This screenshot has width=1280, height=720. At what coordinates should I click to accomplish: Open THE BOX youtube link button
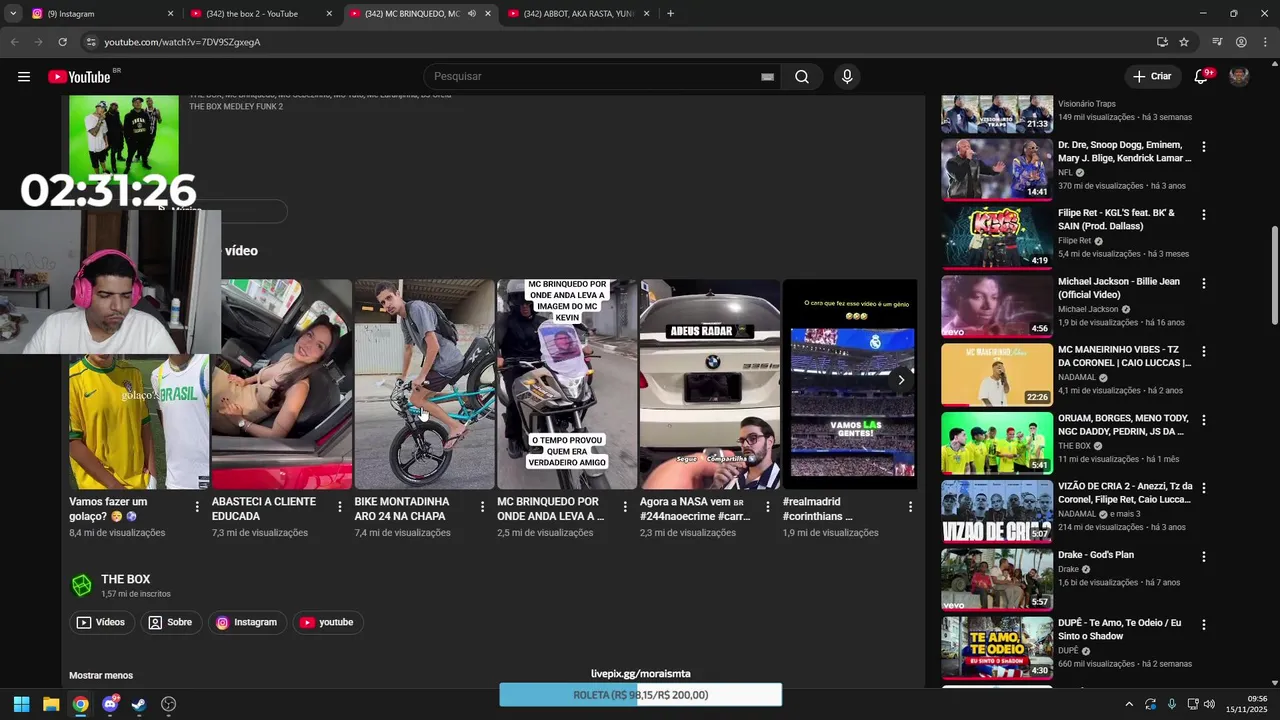pos(328,622)
